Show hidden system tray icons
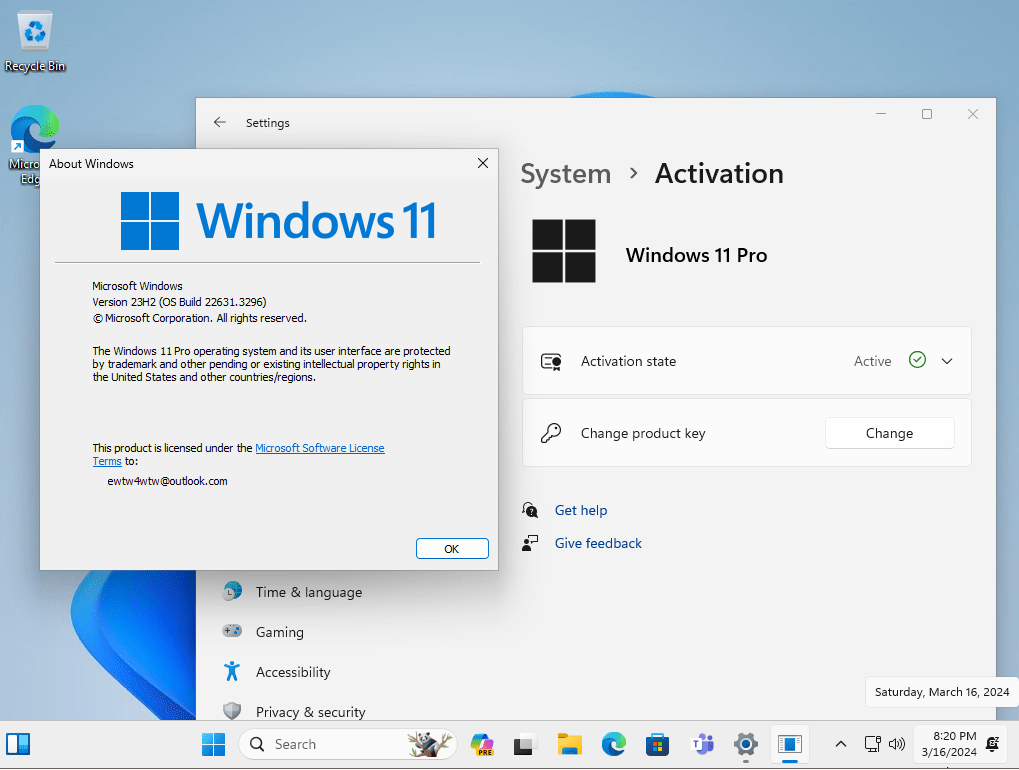 tap(840, 744)
